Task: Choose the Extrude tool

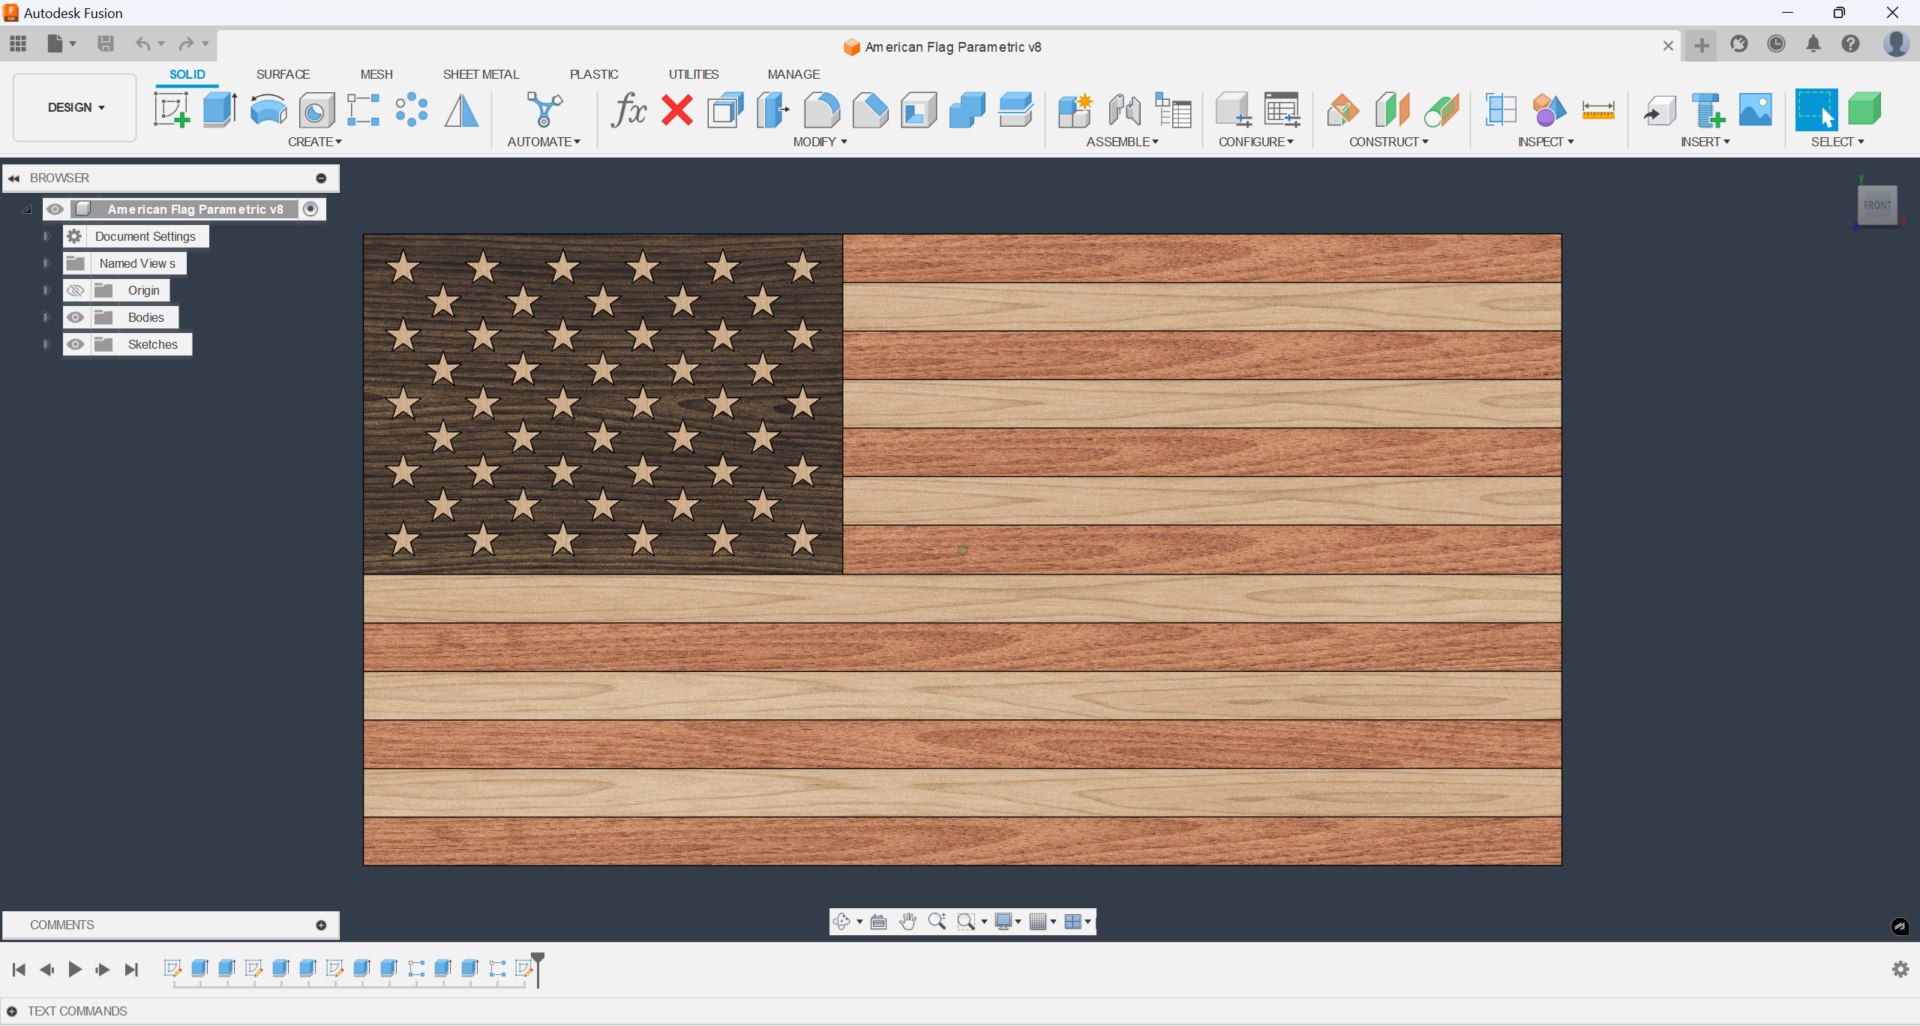Action: 220,109
